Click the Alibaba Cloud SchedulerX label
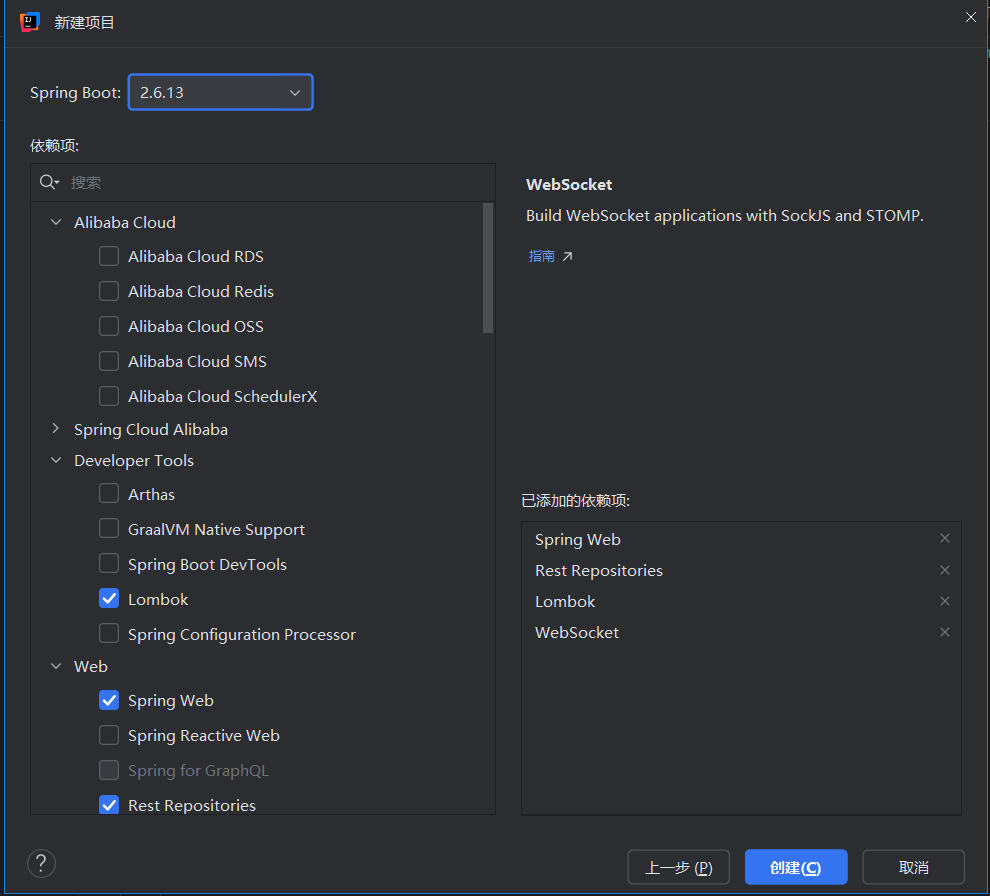 pos(222,397)
